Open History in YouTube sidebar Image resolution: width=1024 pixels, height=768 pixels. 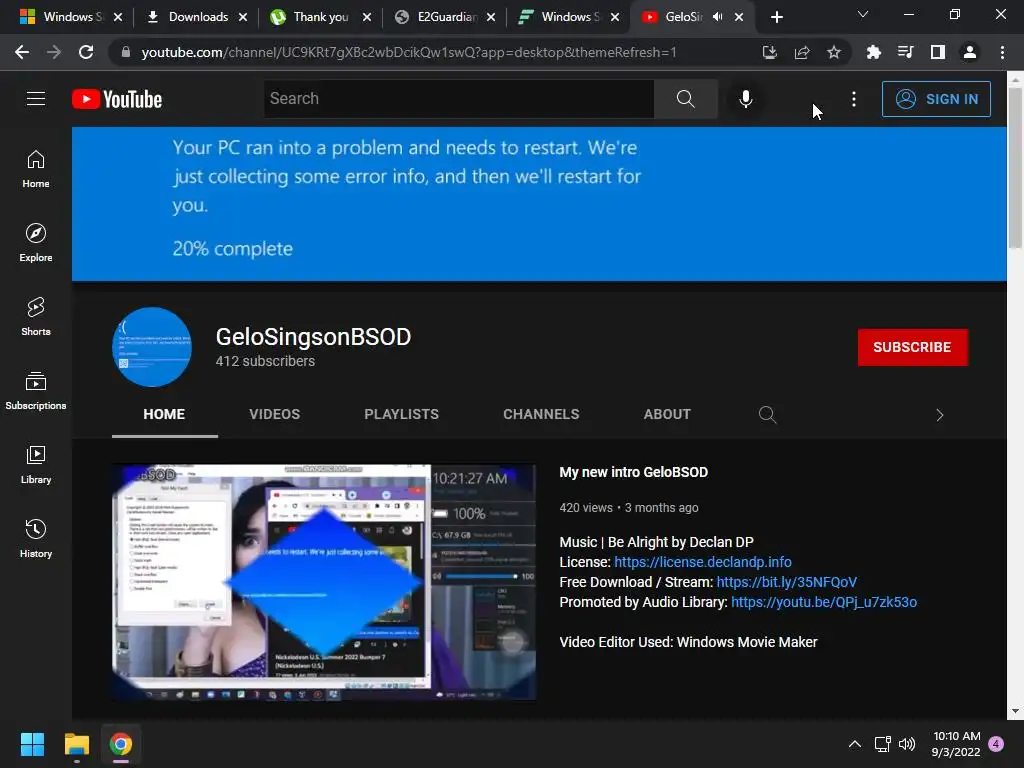click(36, 538)
